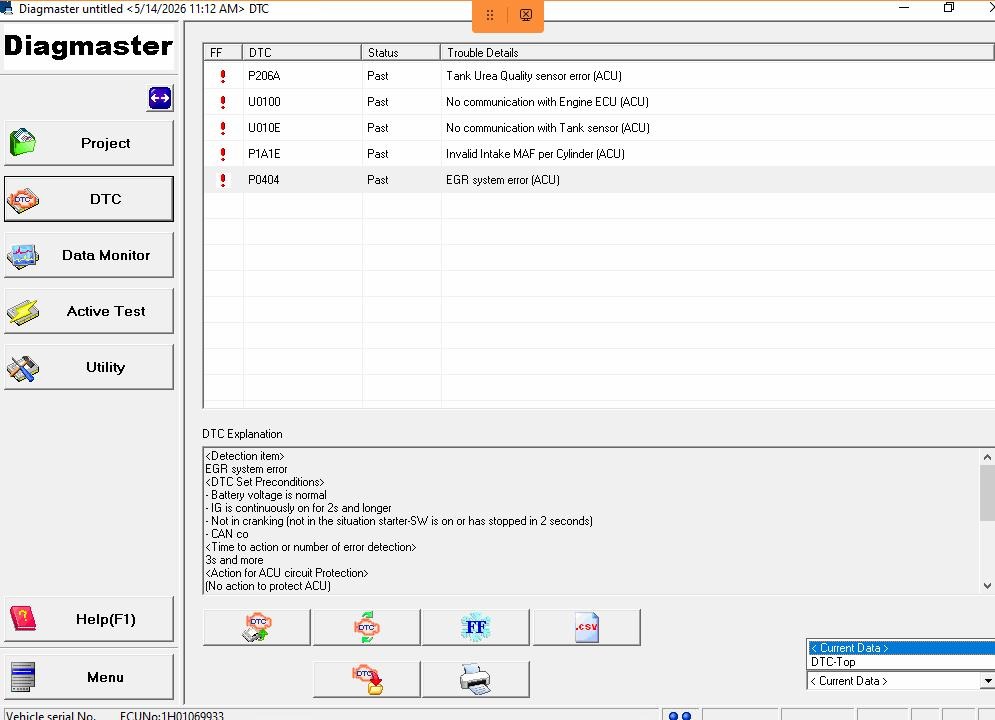The height and width of the screenshot is (720, 995).
Task: Click the red exclamation for U010E
Action: pyautogui.click(x=223, y=128)
